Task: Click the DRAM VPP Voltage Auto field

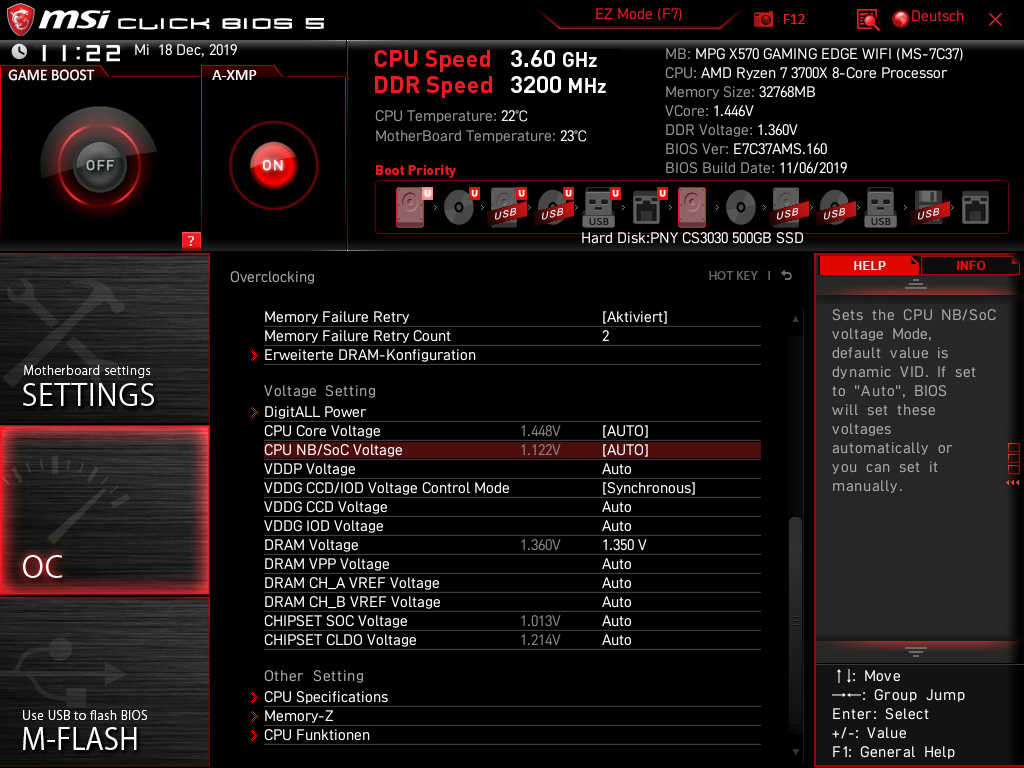Action: (616, 564)
